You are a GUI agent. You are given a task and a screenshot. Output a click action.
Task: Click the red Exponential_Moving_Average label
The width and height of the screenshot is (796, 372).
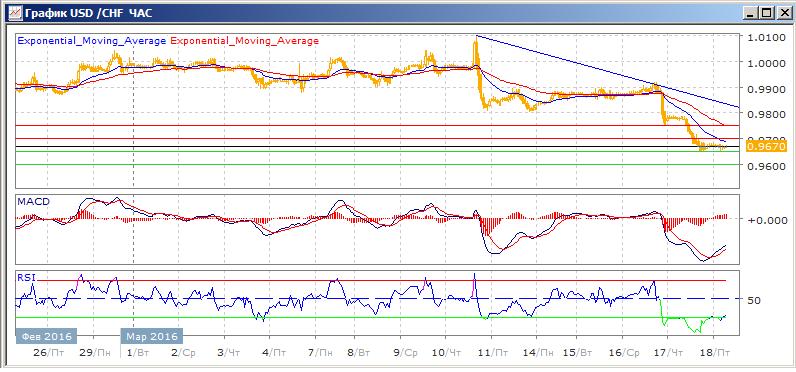pyautogui.click(x=245, y=41)
